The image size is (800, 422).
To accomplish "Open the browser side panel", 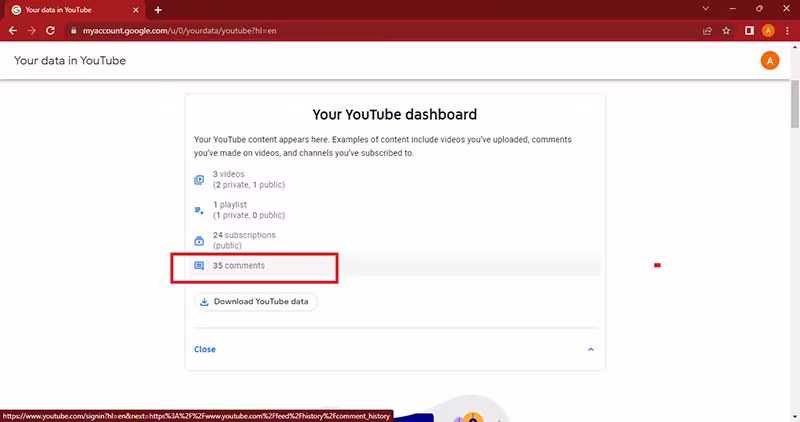I will coord(749,31).
